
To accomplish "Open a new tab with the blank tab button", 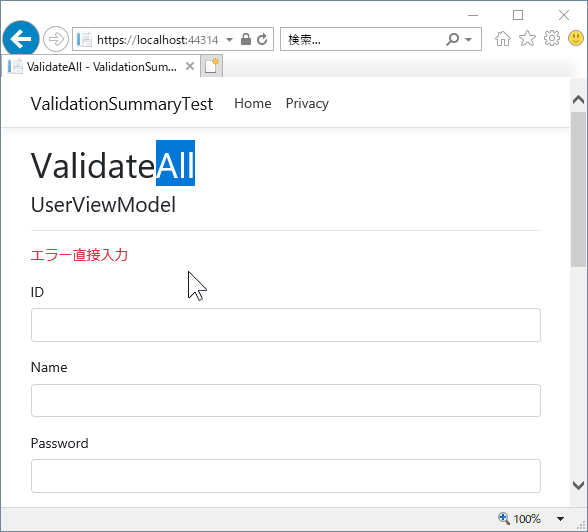I will click(x=212, y=66).
